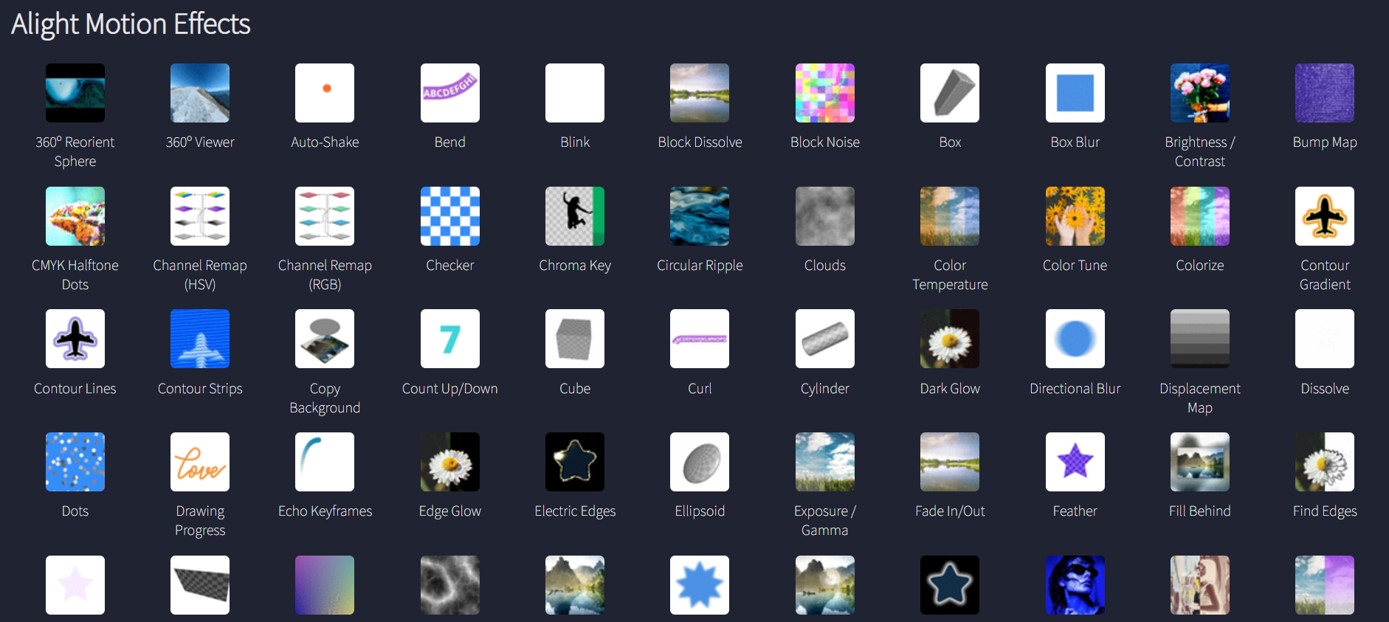Choose the Copy Background effect icon
Screen dimensions: 1389x622
tap(325, 339)
